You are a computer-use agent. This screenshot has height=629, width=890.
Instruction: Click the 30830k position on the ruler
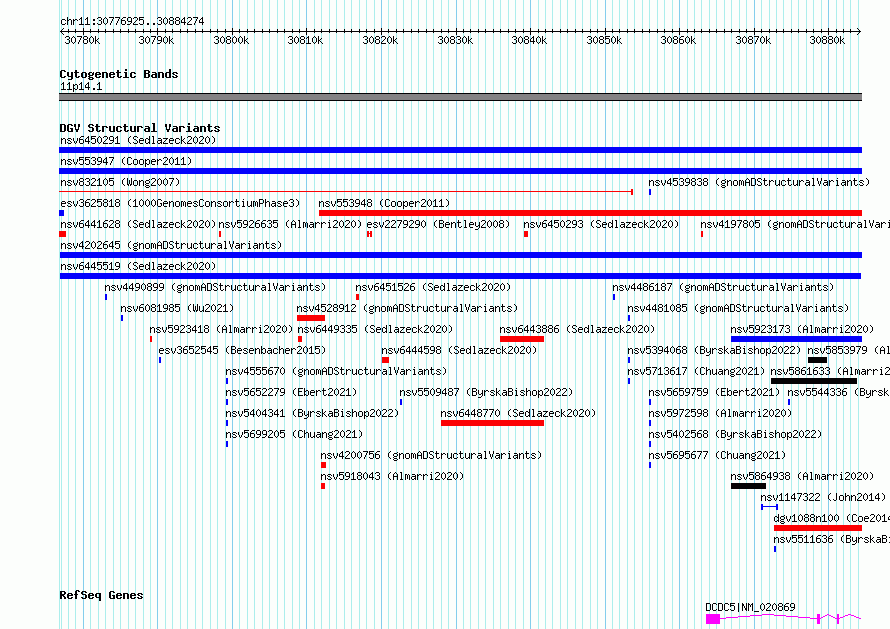(455, 40)
